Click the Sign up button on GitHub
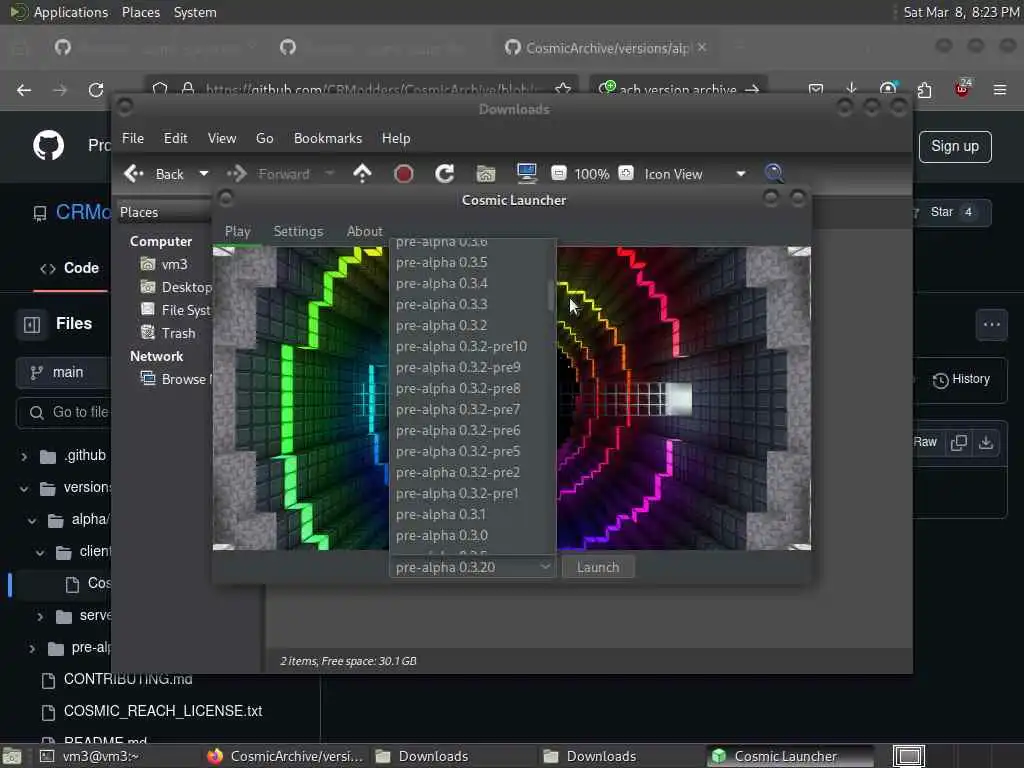Image resolution: width=1024 pixels, height=768 pixels. point(955,146)
